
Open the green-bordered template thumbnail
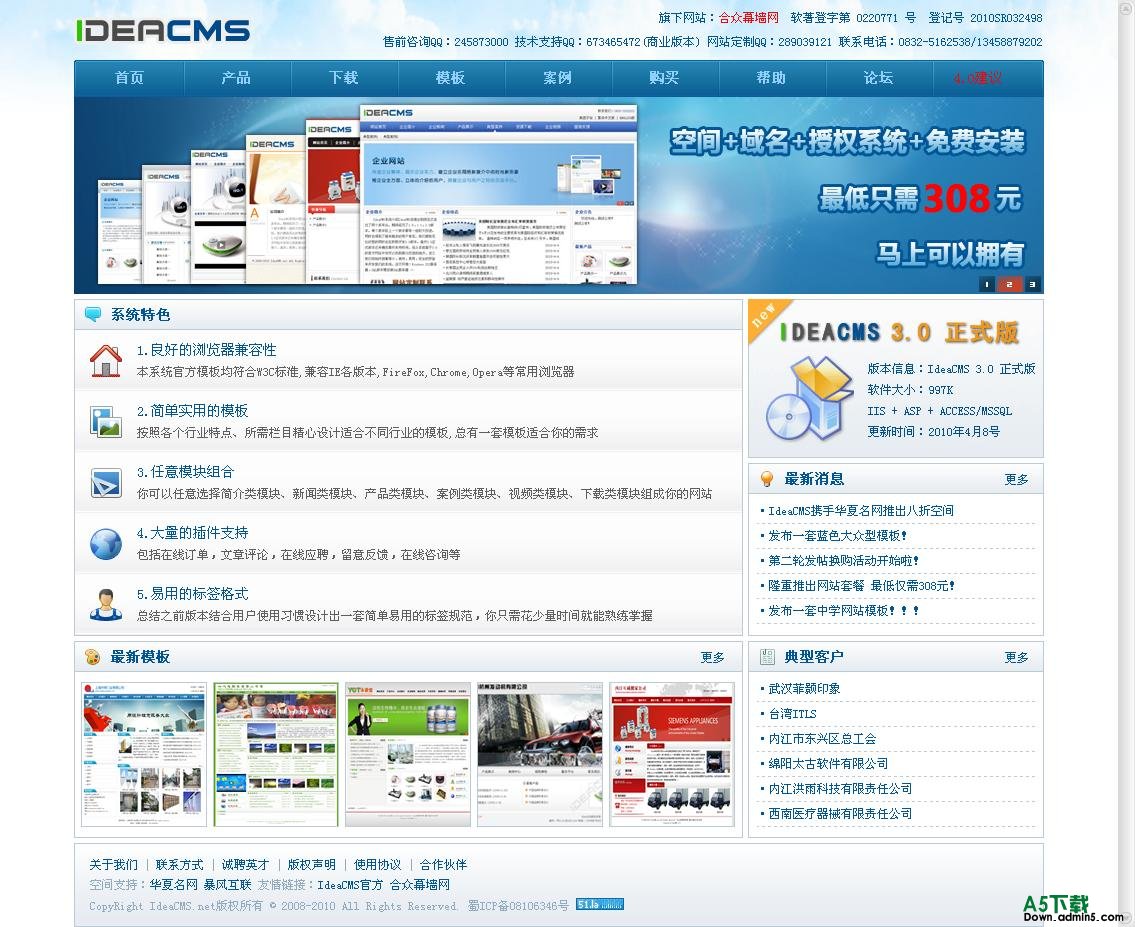[x=276, y=754]
